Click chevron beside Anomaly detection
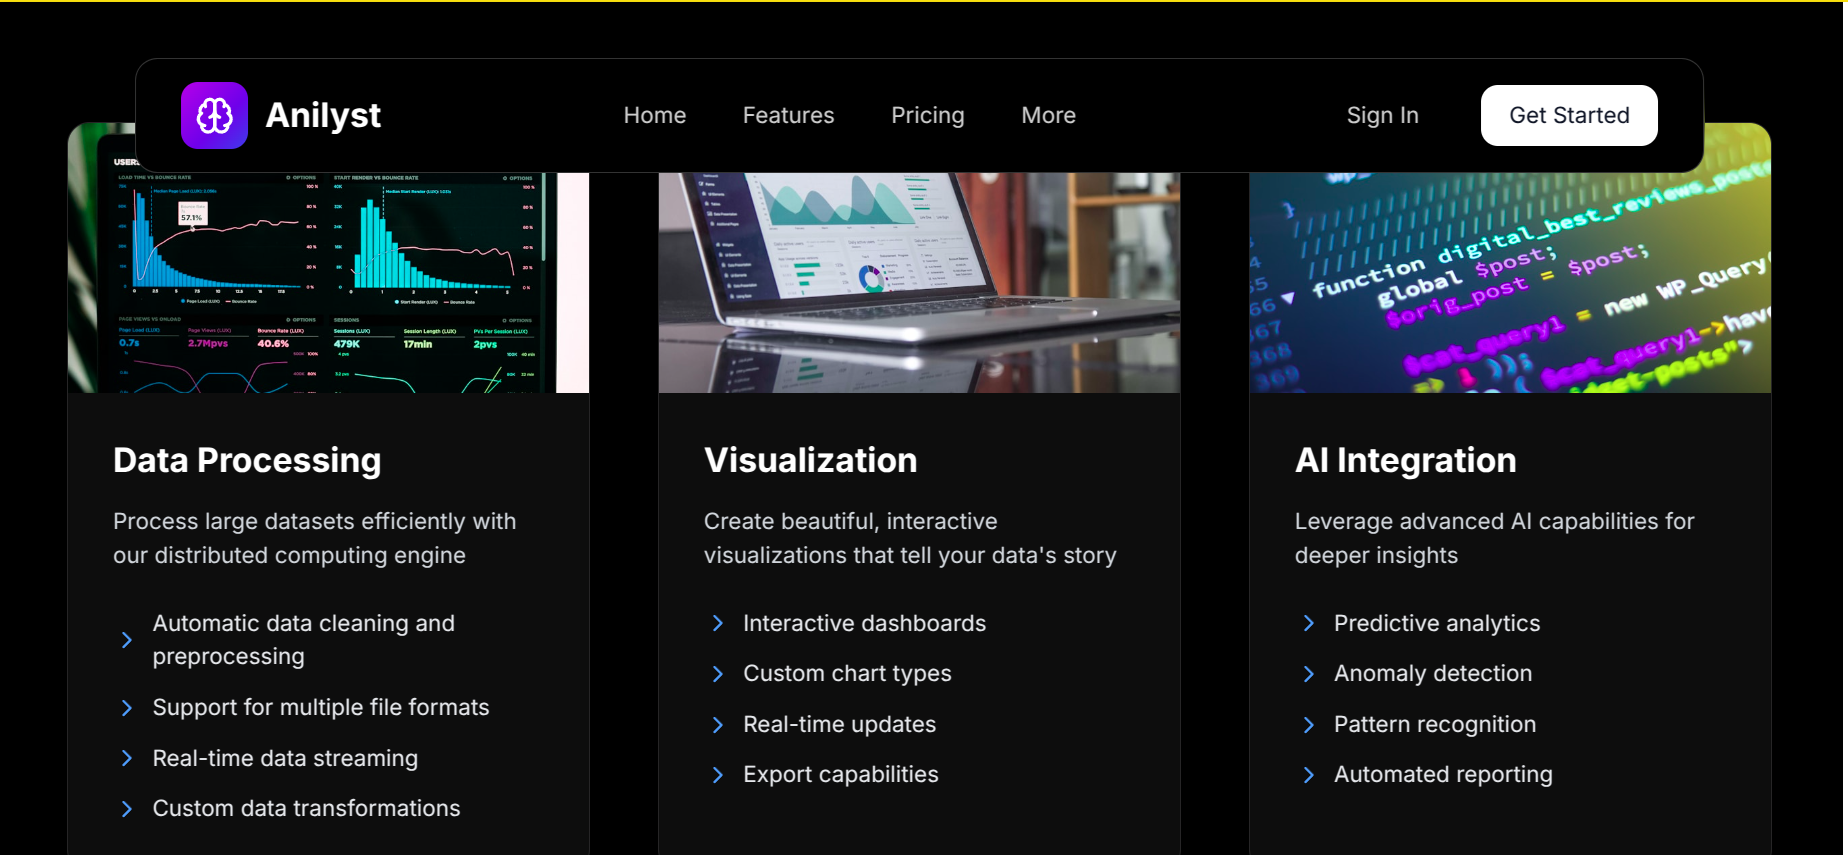The width and height of the screenshot is (1848, 855). pos(1308,674)
